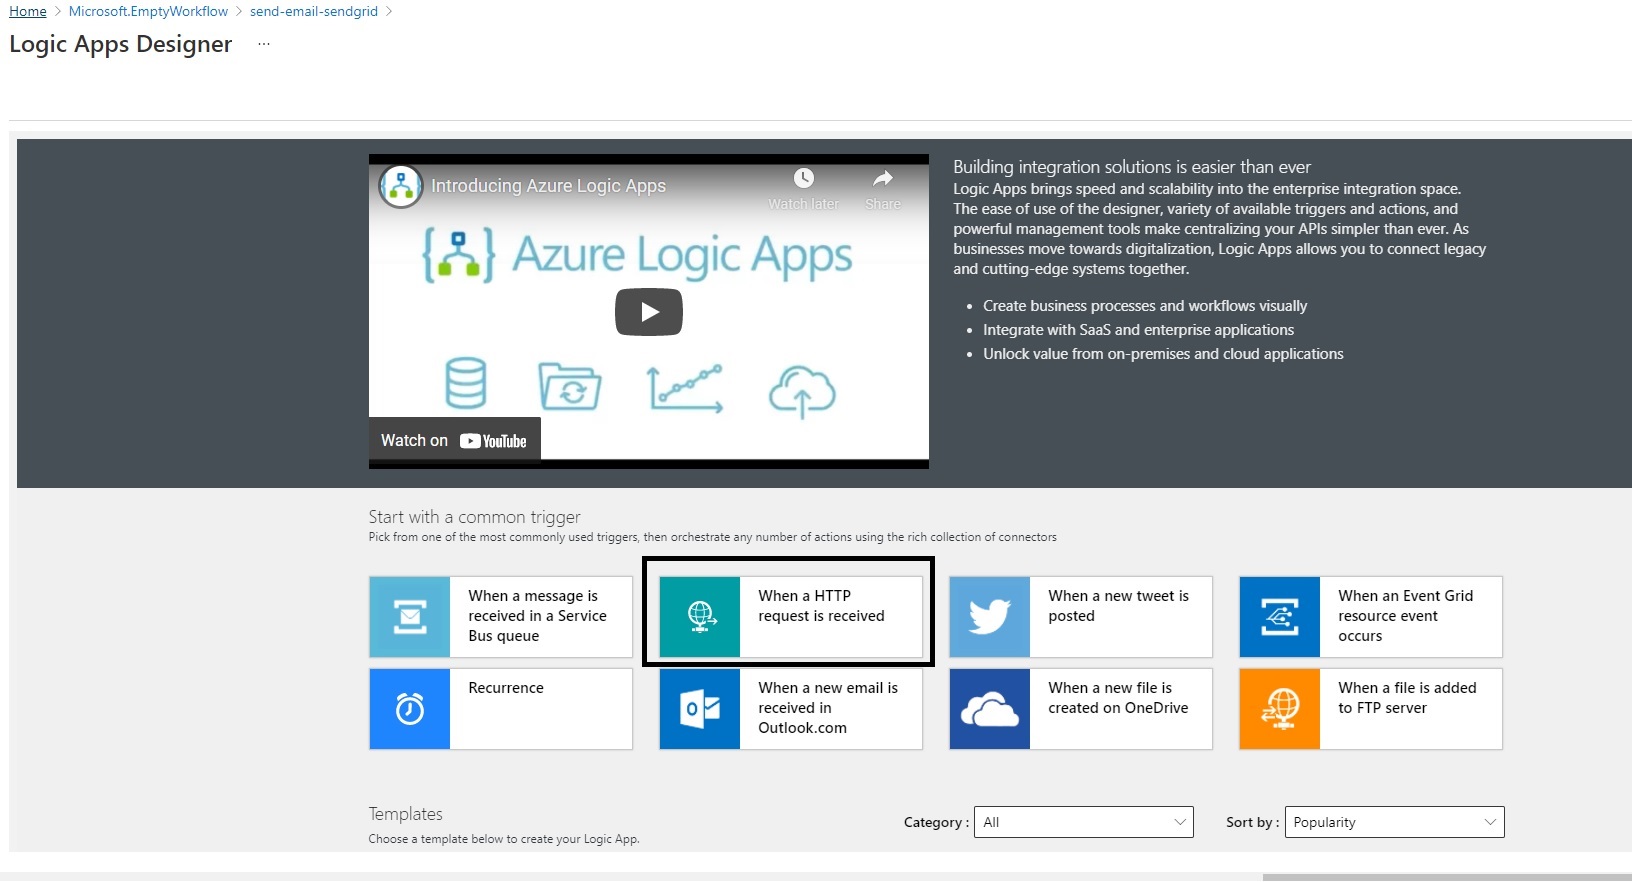This screenshot has width=1632, height=882.
Task: Navigate to send-email-sendgrid breadcrumb
Action: pos(314,11)
